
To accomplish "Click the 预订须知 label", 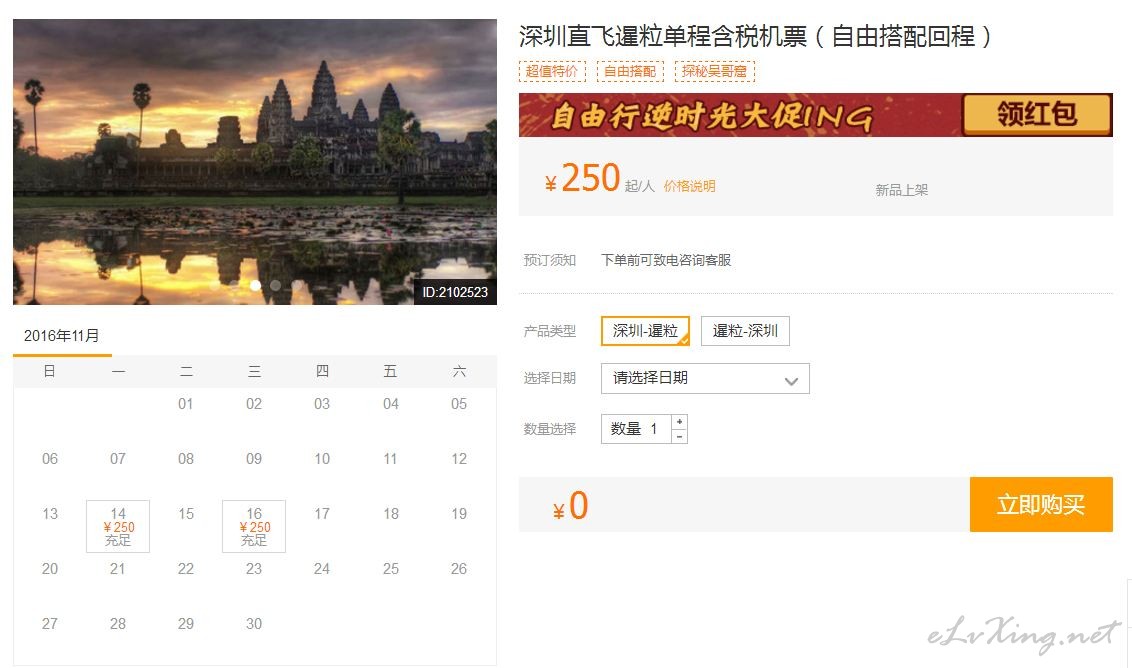I will [549, 260].
